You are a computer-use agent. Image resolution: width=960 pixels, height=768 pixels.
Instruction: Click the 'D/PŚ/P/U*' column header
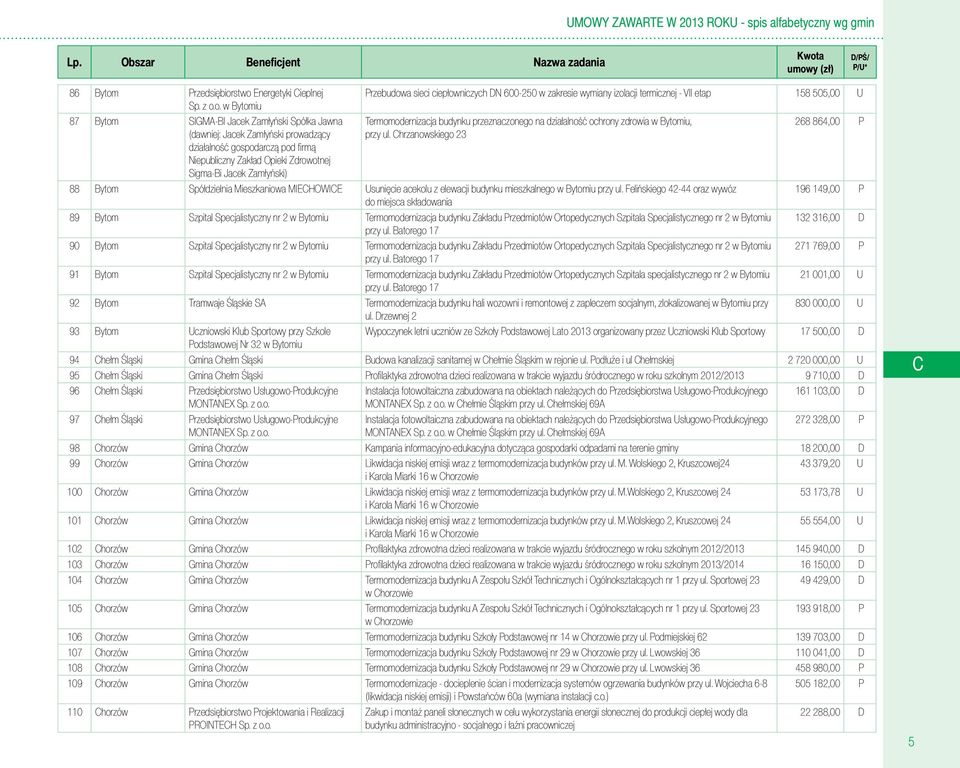pos(860,62)
